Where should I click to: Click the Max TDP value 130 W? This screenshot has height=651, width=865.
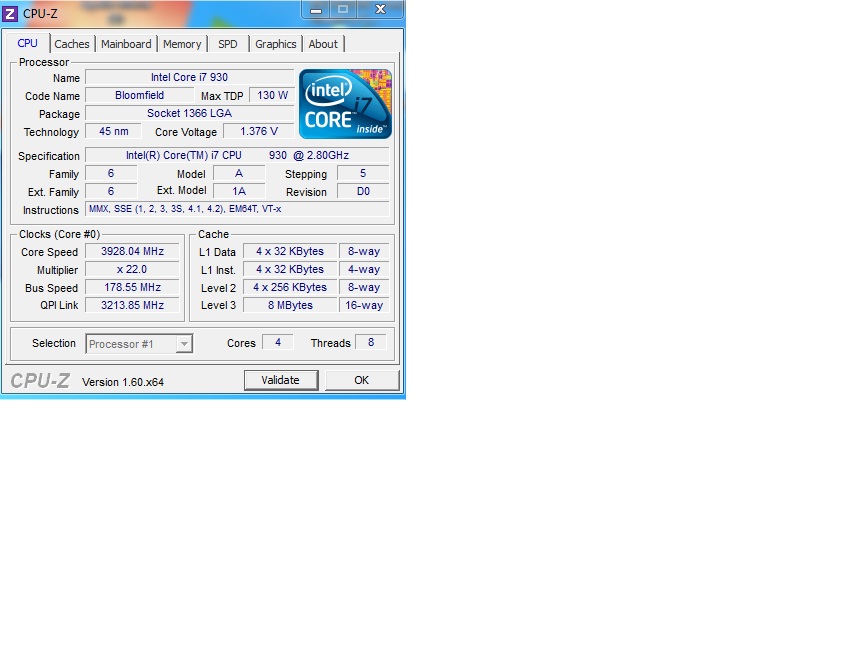tap(272, 95)
